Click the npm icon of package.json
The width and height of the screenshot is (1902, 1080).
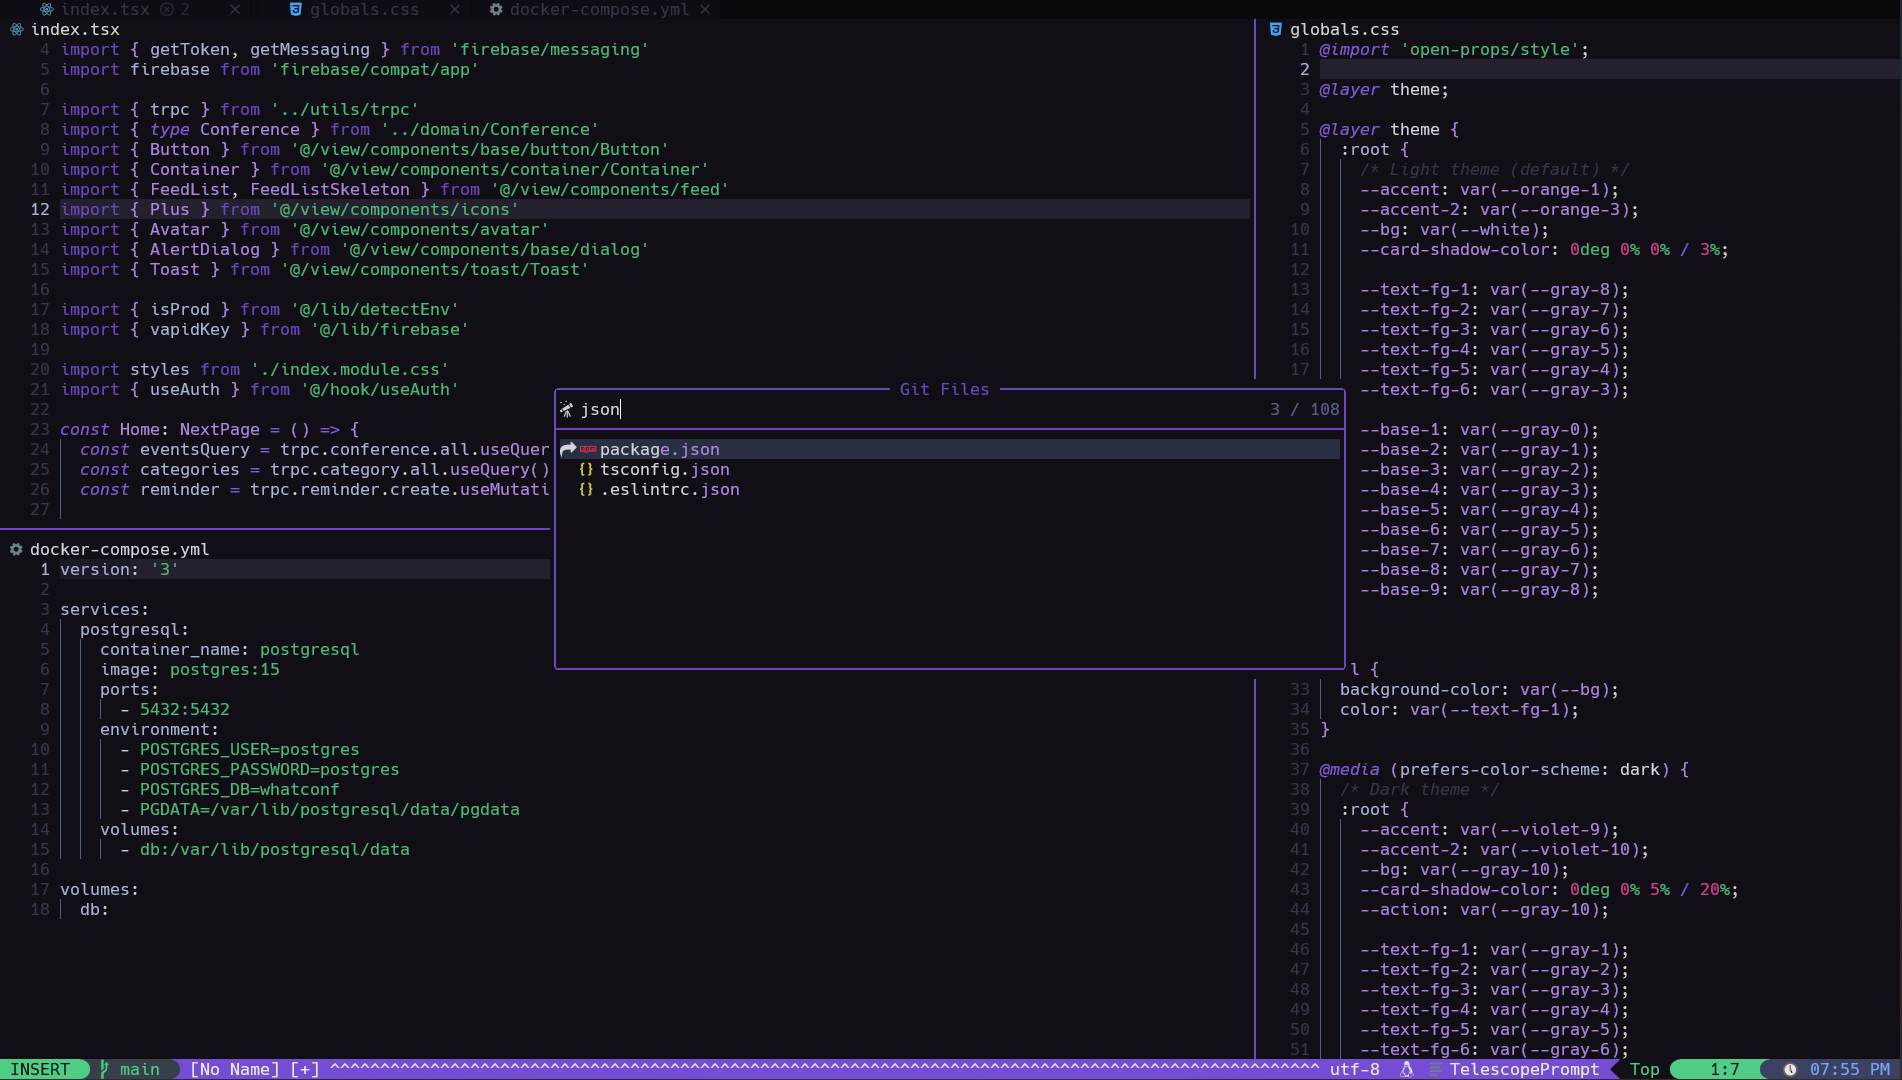588,449
